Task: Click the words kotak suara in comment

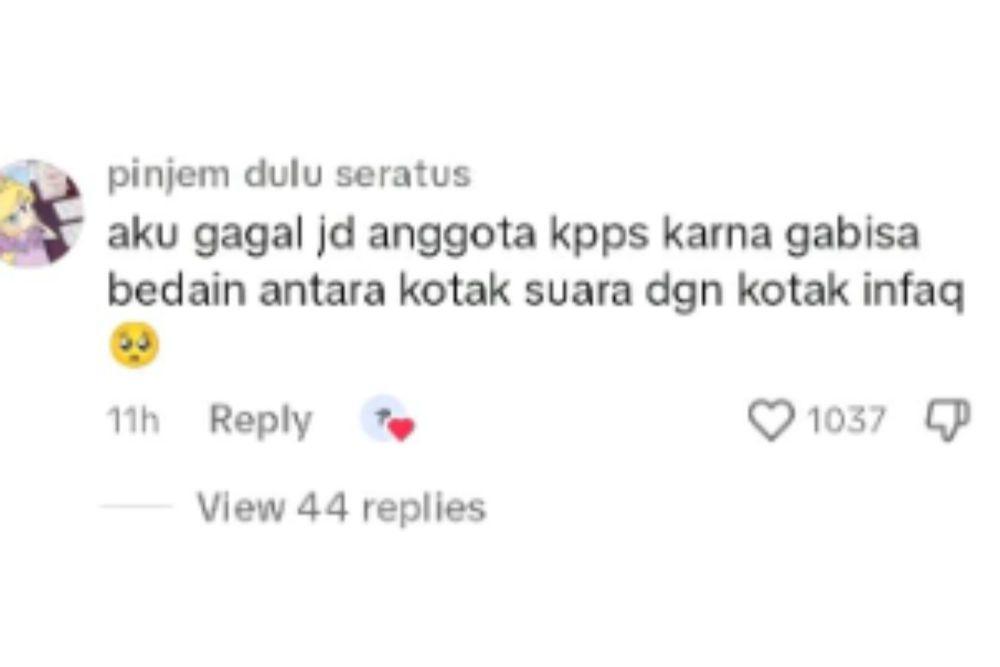Action: 515,291
